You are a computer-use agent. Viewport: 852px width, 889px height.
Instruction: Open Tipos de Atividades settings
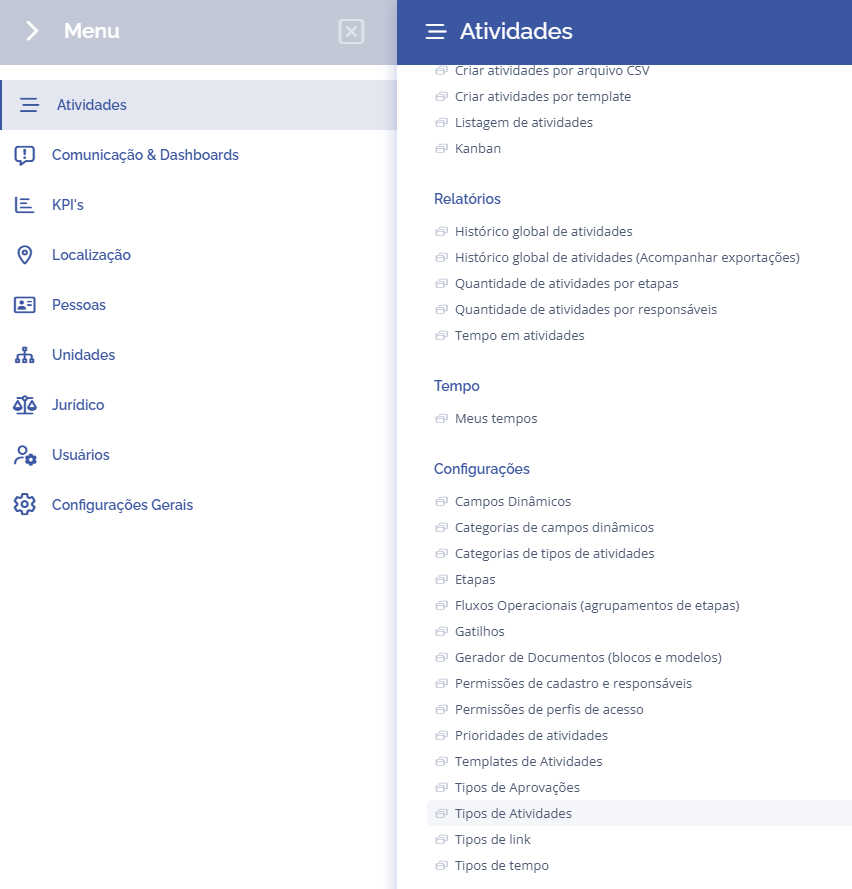click(513, 813)
